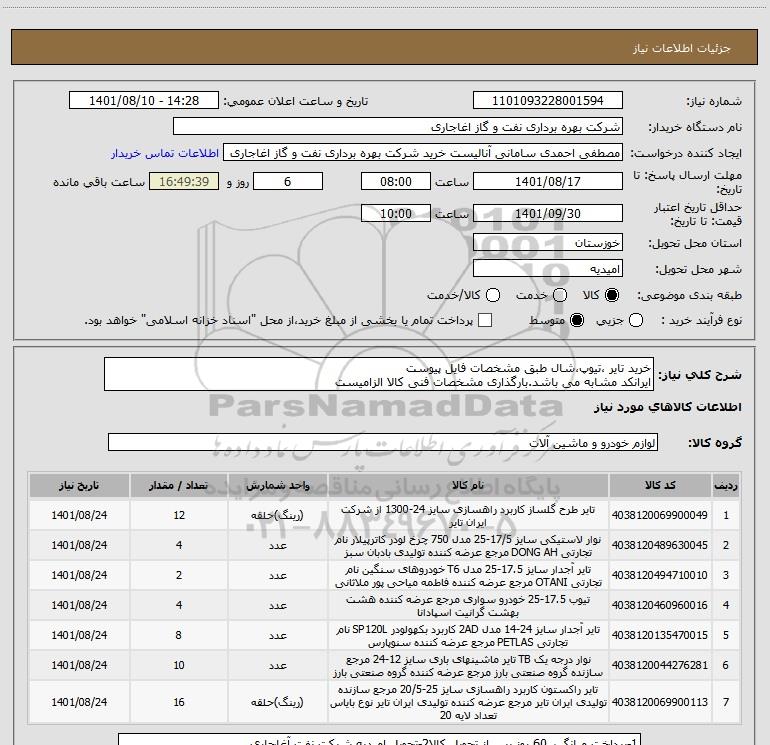This screenshot has height=745, width=770.
Task: Click the delivery province field خوزستان
Action: [x=548, y=243]
